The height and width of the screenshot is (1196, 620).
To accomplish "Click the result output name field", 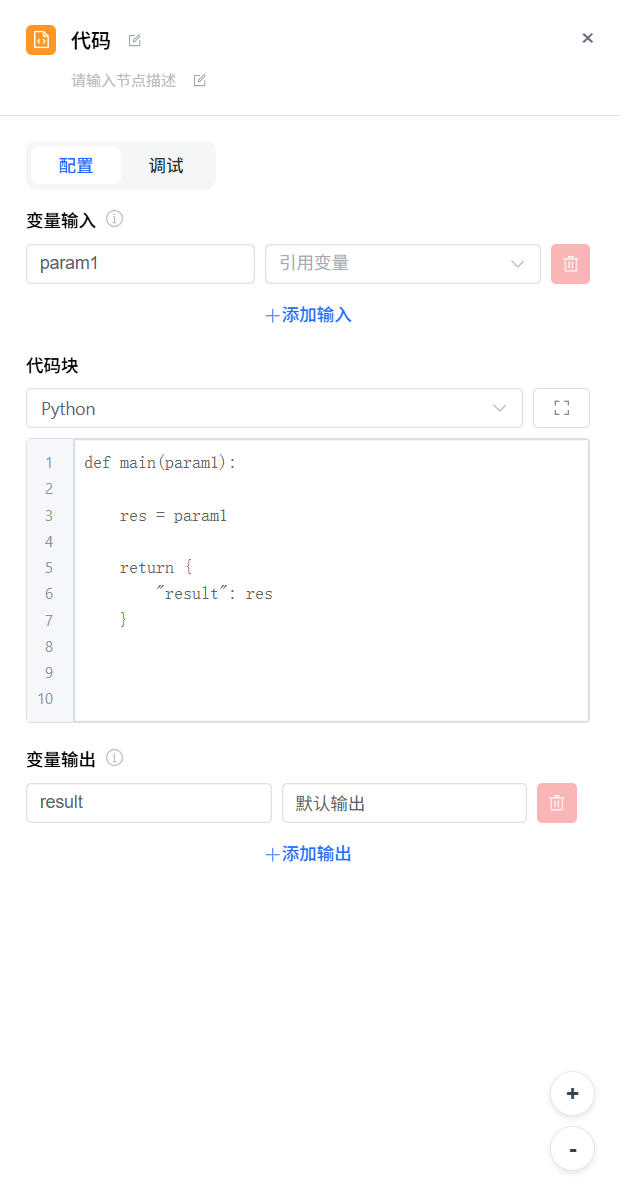I will click(148, 803).
